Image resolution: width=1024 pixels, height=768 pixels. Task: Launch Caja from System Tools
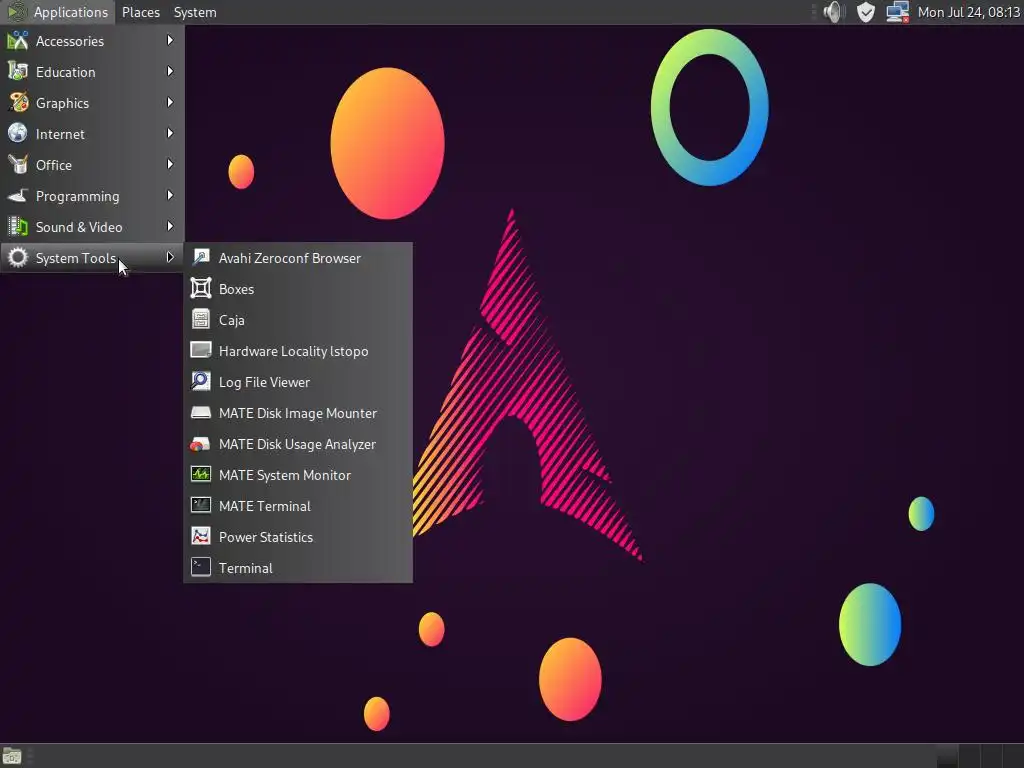(298, 320)
